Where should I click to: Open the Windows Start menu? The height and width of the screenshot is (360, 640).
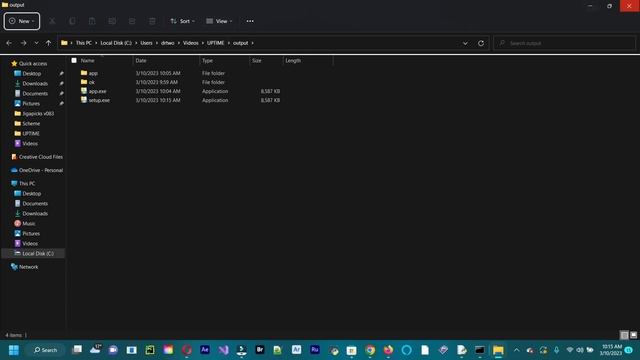13,350
